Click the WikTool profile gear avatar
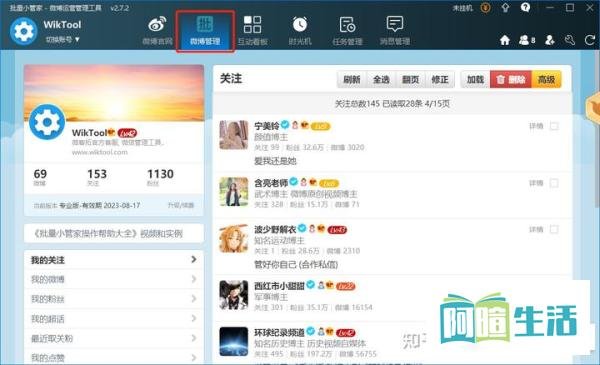This screenshot has width=600, height=365. (47, 122)
